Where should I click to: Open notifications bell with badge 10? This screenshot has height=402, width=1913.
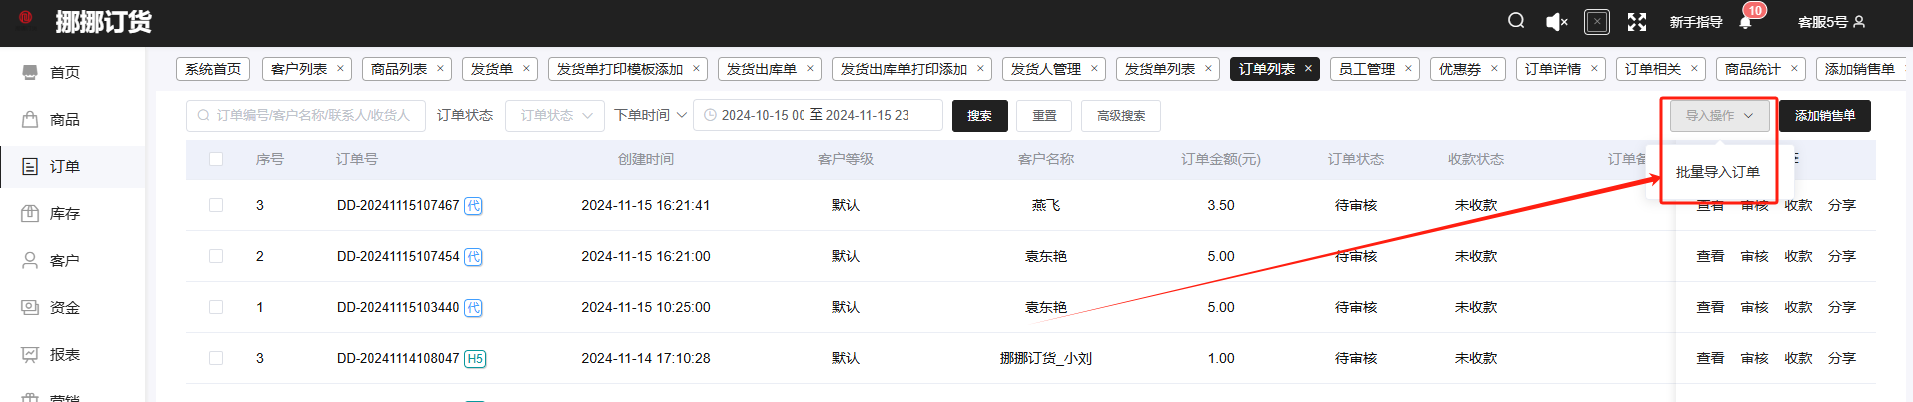(1746, 22)
